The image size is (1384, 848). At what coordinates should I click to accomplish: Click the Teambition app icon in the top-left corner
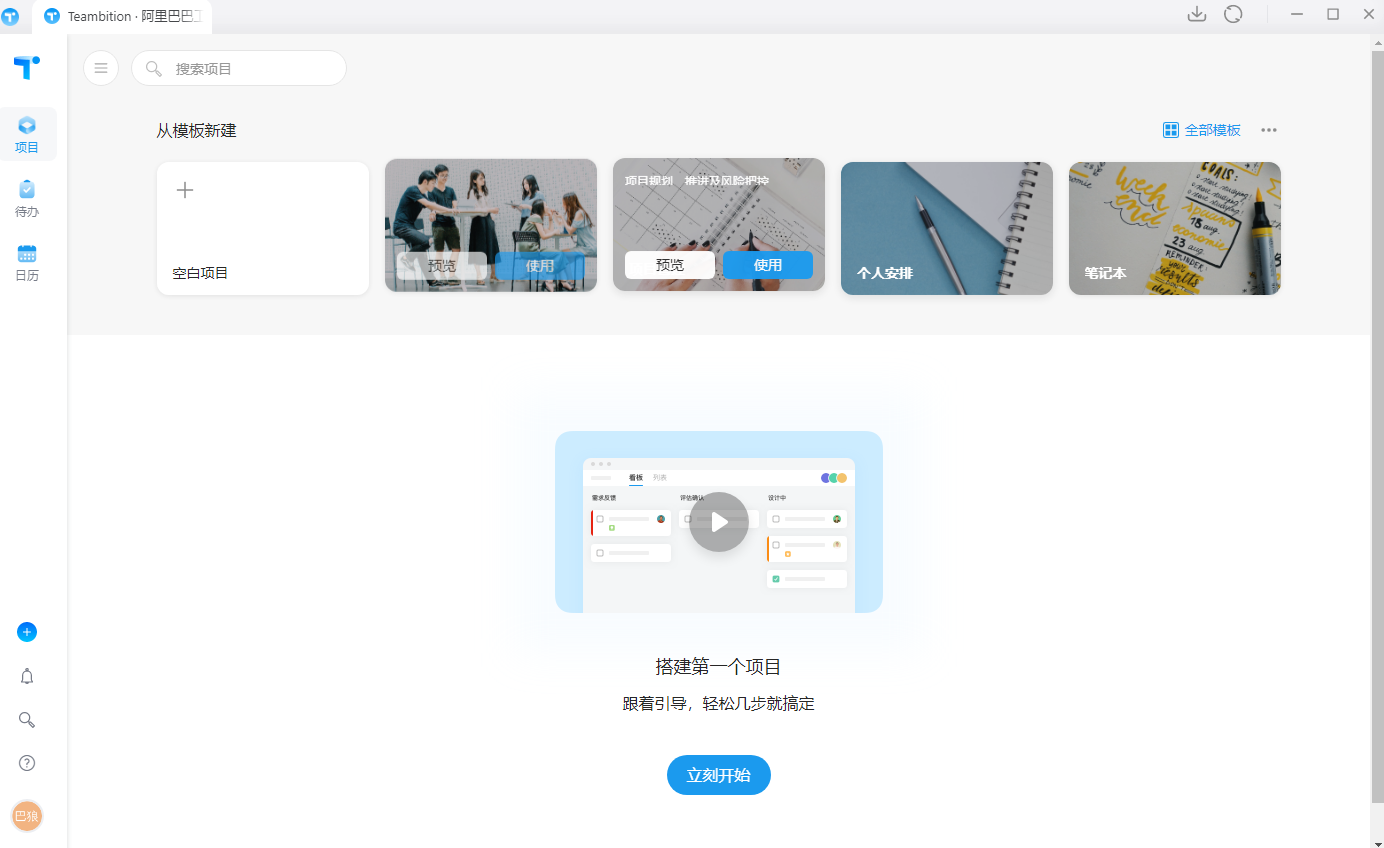[x=10, y=16]
